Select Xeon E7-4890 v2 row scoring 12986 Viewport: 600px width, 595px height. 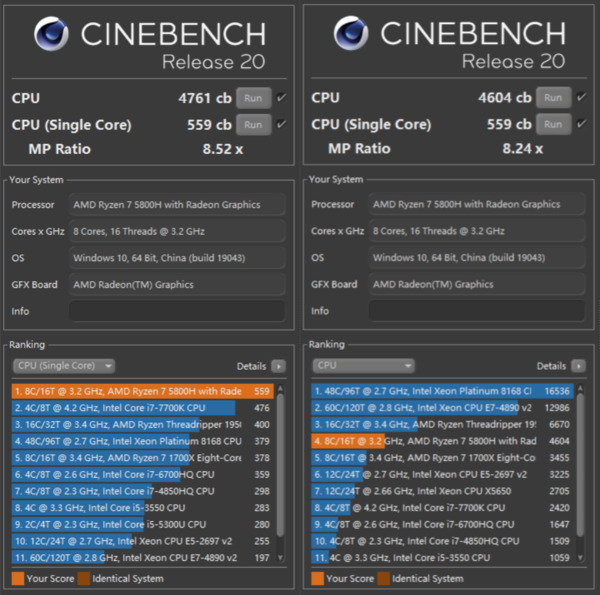click(x=442, y=408)
